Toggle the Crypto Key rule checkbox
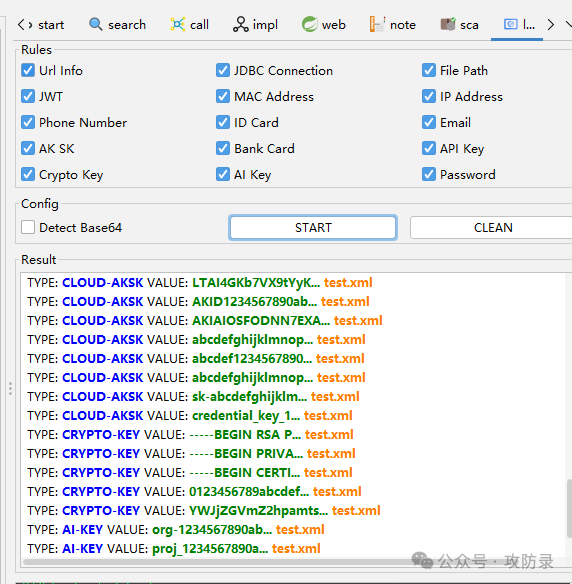572x584 pixels. 28,174
